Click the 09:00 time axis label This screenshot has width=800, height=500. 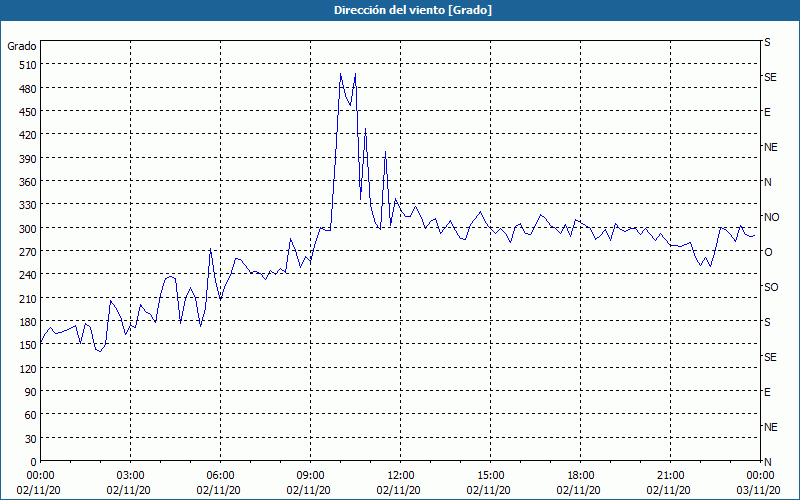(x=310, y=476)
